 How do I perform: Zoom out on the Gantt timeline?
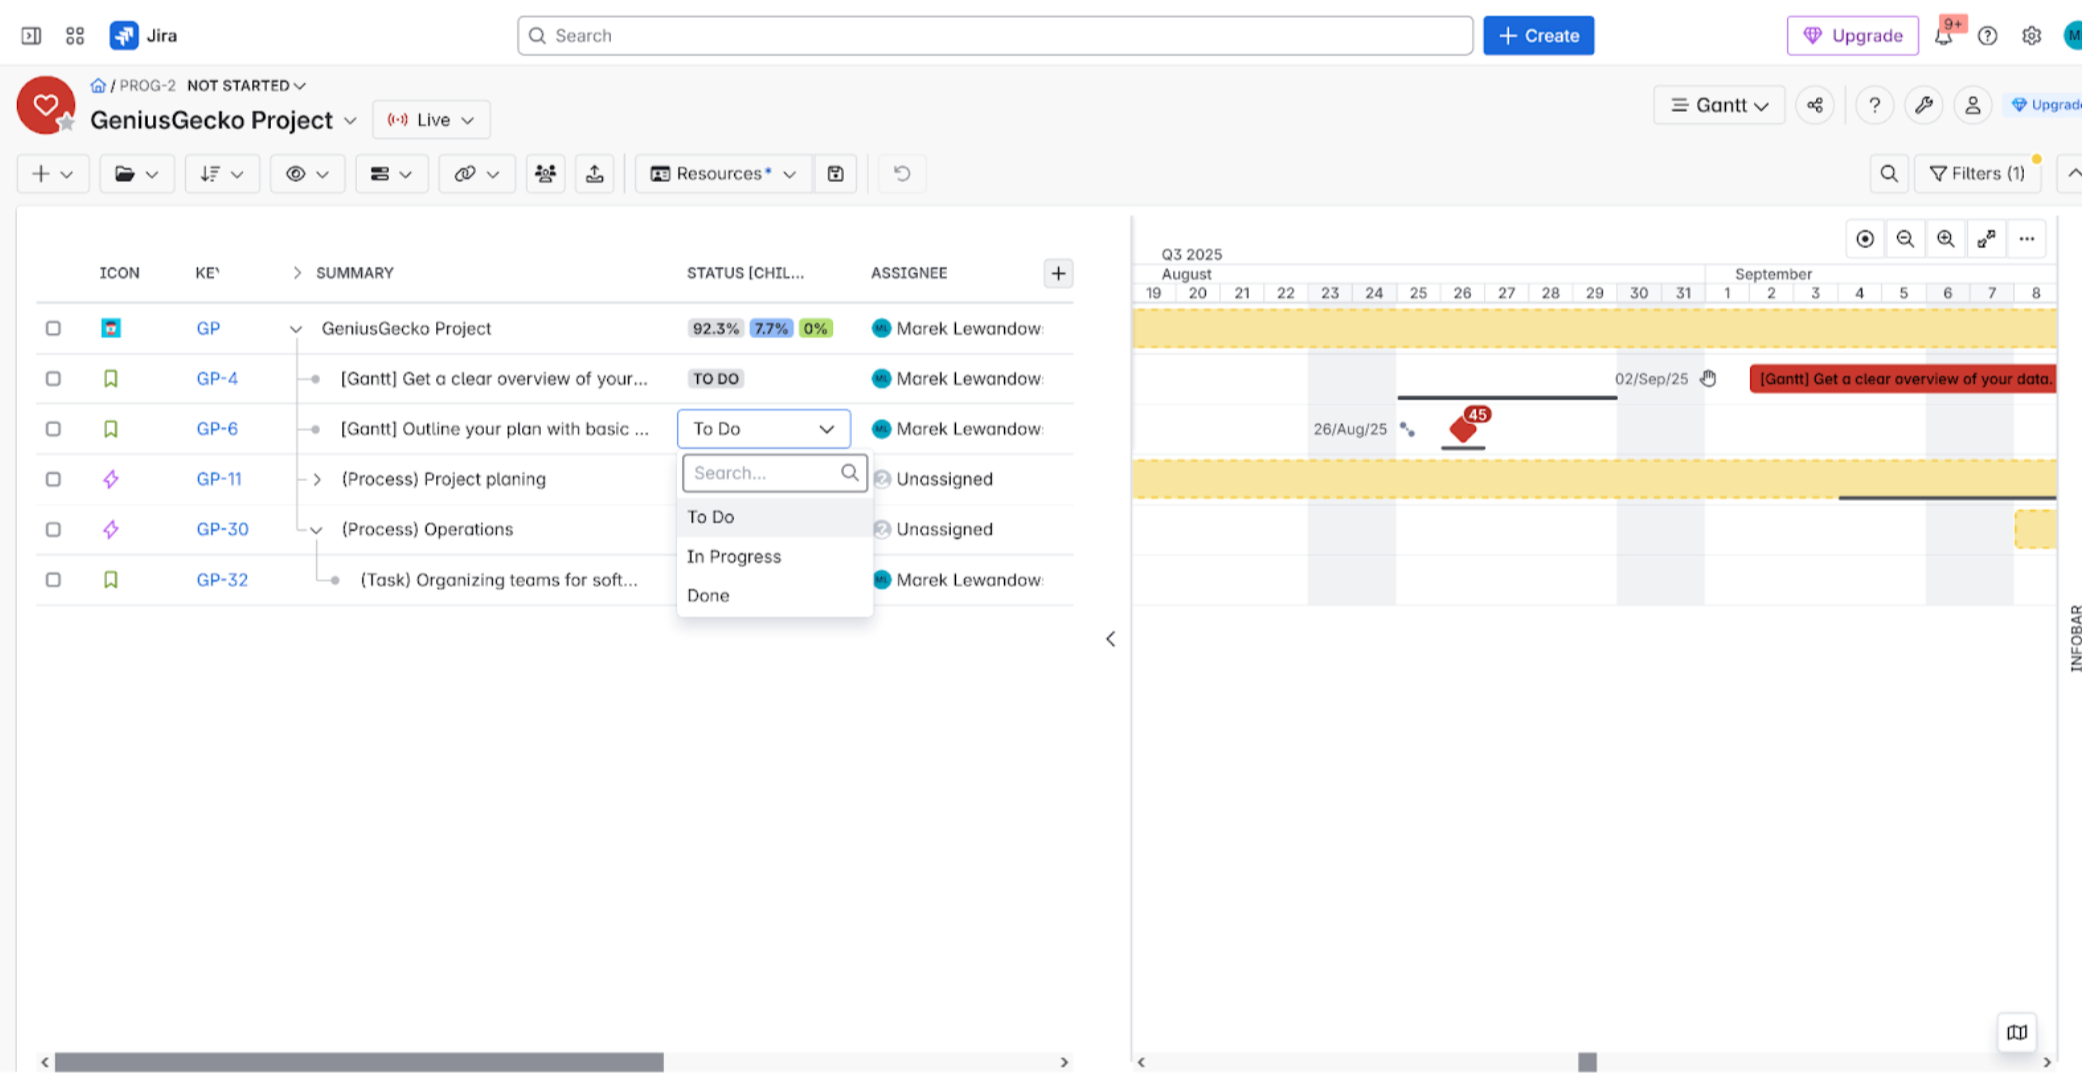coord(1905,239)
